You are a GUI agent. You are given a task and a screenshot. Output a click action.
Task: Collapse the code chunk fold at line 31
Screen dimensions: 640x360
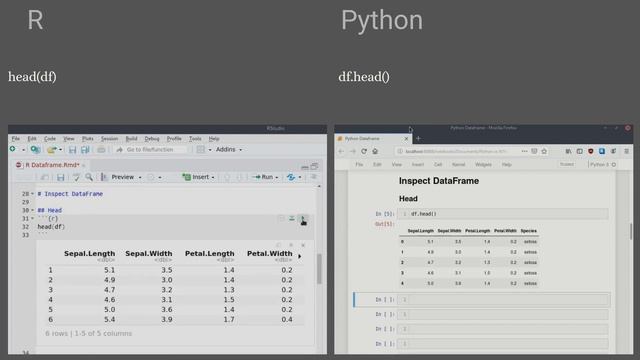[x=32, y=218]
